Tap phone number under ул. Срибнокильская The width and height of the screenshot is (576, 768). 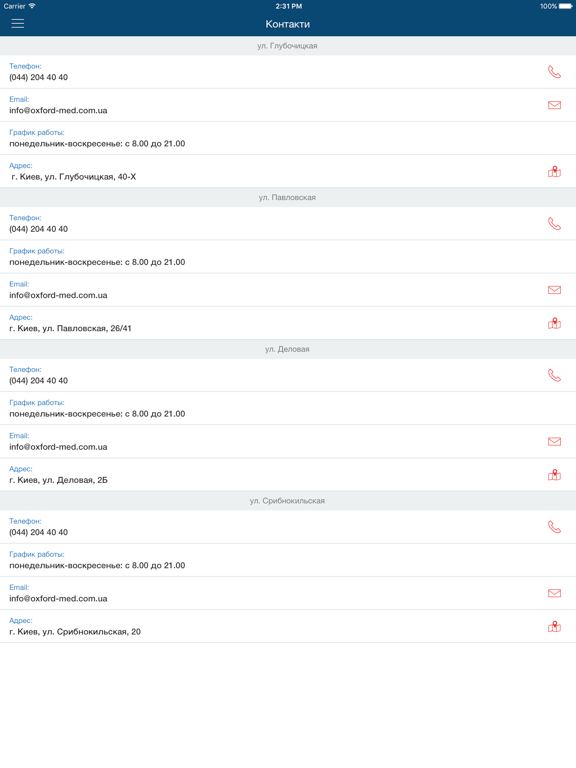pos(39,532)
